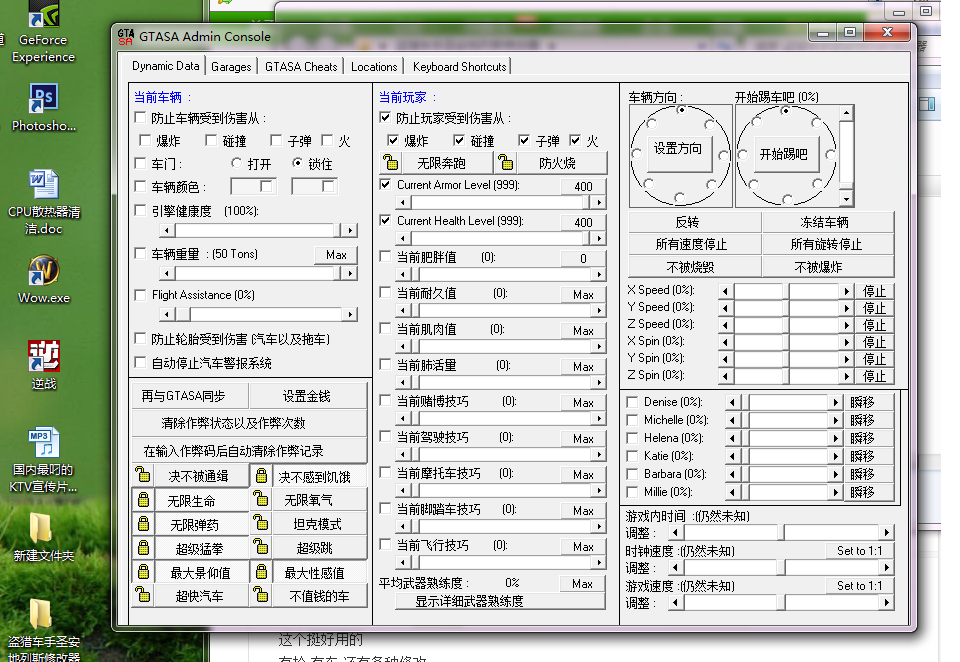Open the Garages tab
Viewport: 960px width, 662px height.
click(x=231, y=67)
